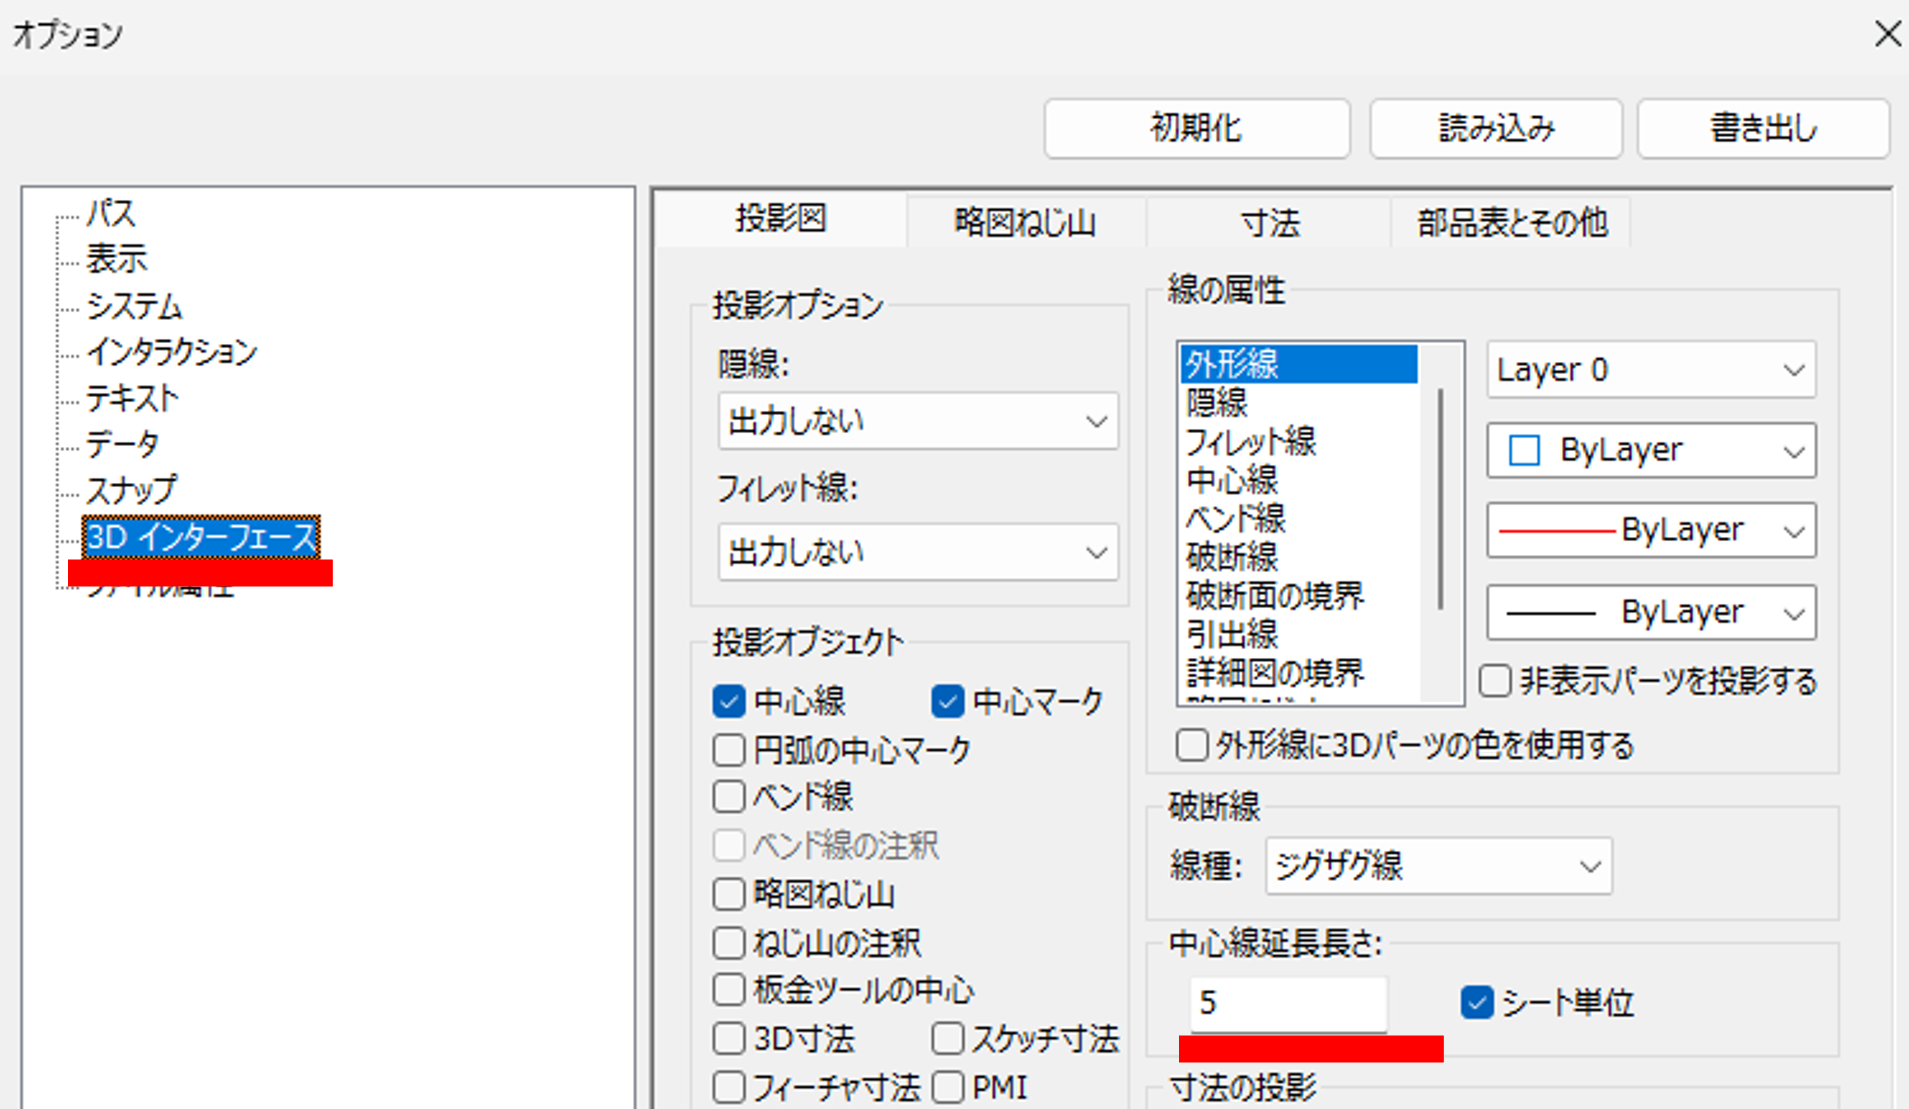This screenshot has width=1909, height=1109.
Task: Open the 隠線 output dropdown
Action: [x=917, y=421]
